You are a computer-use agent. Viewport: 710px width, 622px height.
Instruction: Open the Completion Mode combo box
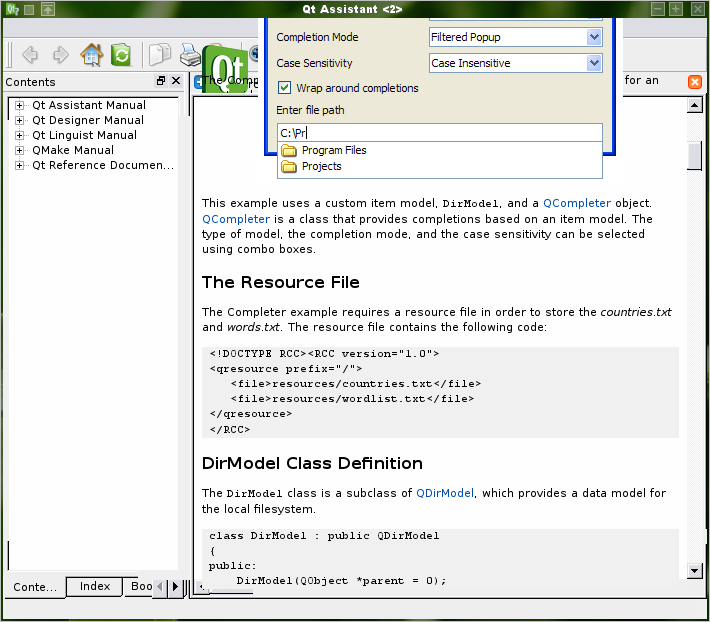(515, 37)
